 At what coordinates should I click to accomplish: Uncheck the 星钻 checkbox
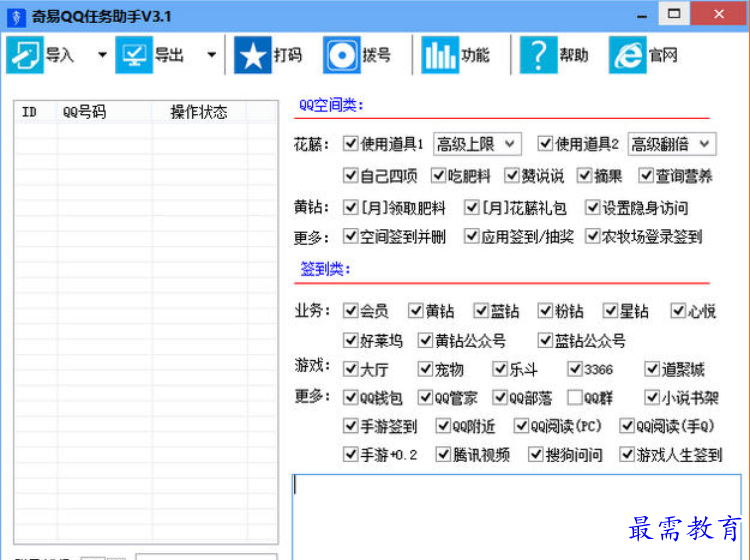point(610,311)
